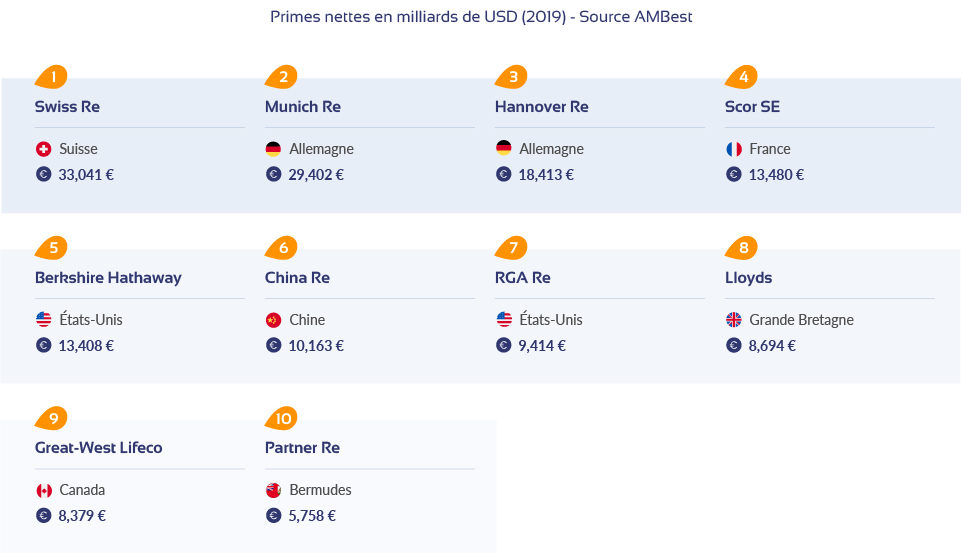Click the US flag under Berkshire Hathaway
The image size is (961, 553).
(44, 320)
